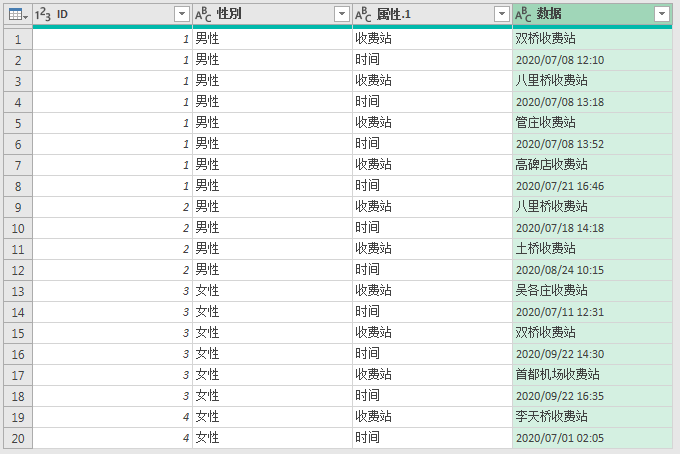
Task: Click the ABC type icon of 性别 column
Action: (203, 15)
